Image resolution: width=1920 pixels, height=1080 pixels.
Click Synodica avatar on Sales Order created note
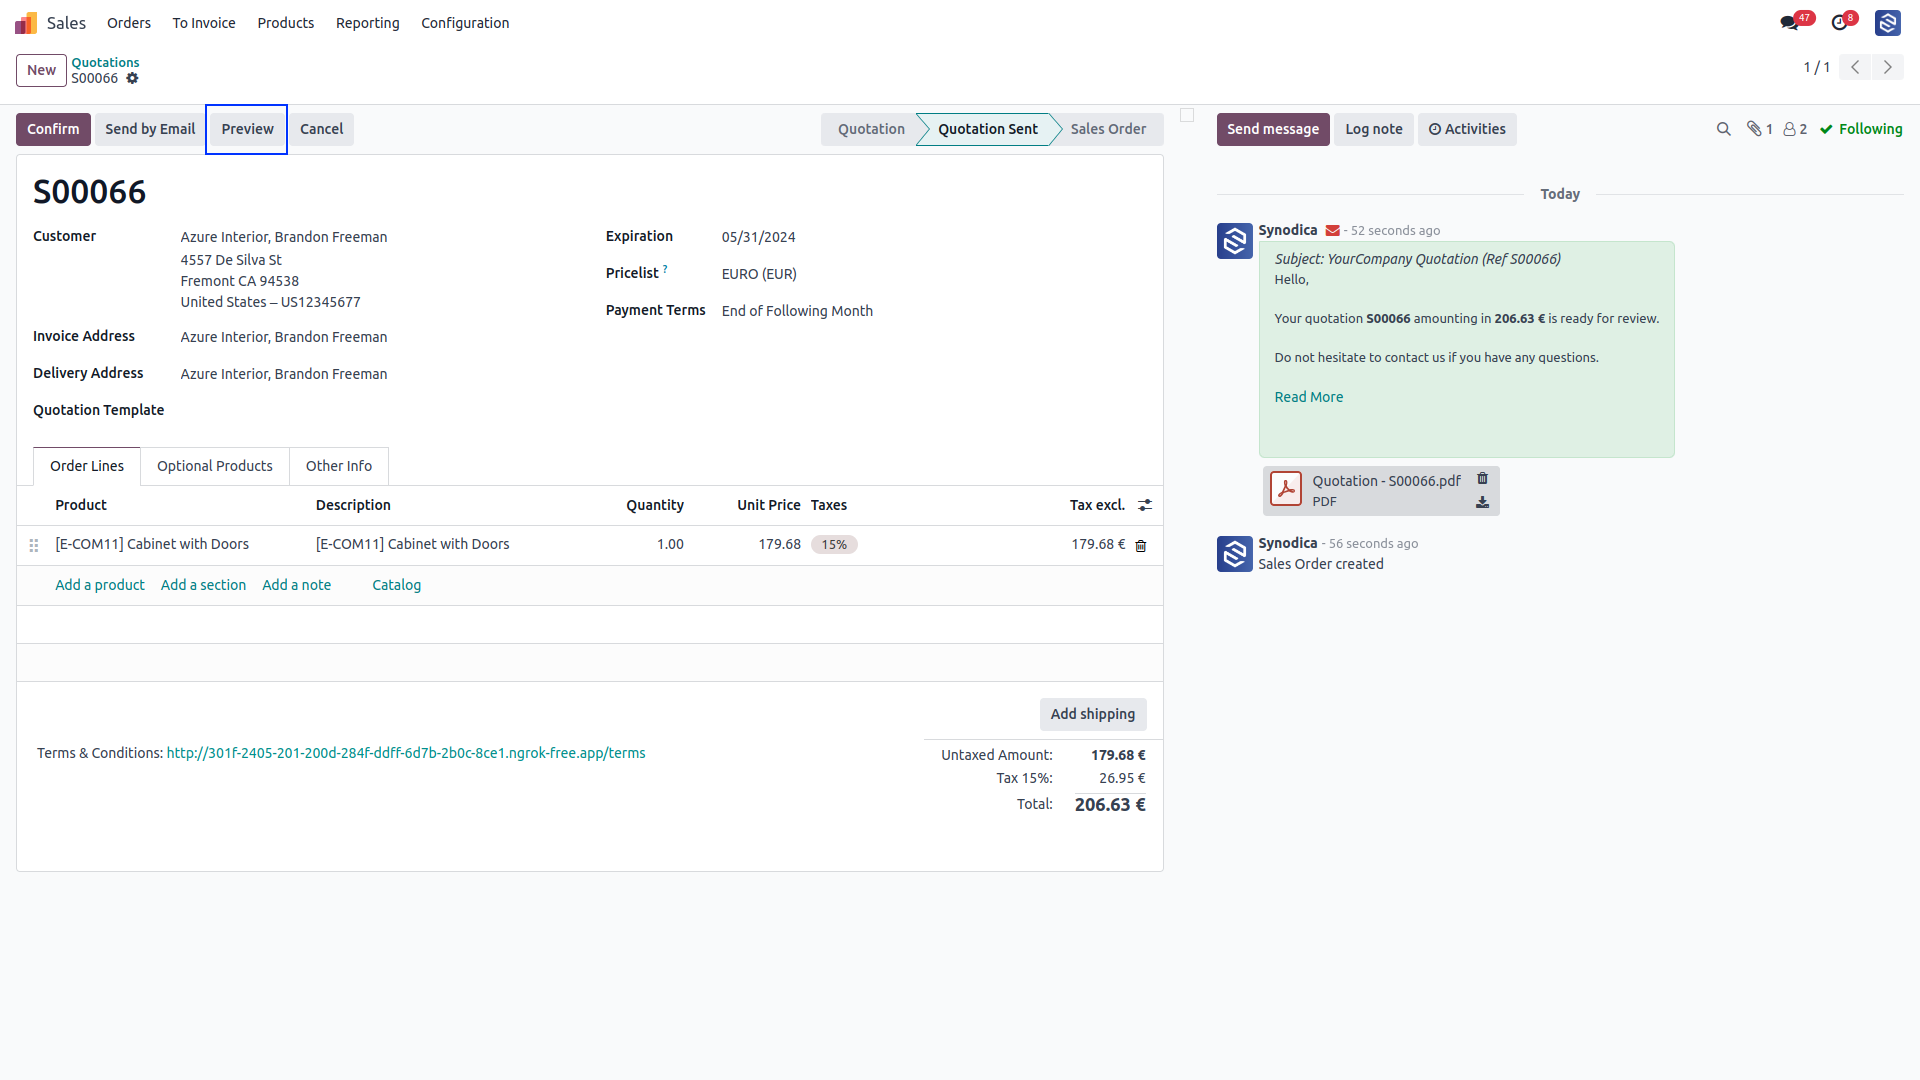[x=1235, y=554]
